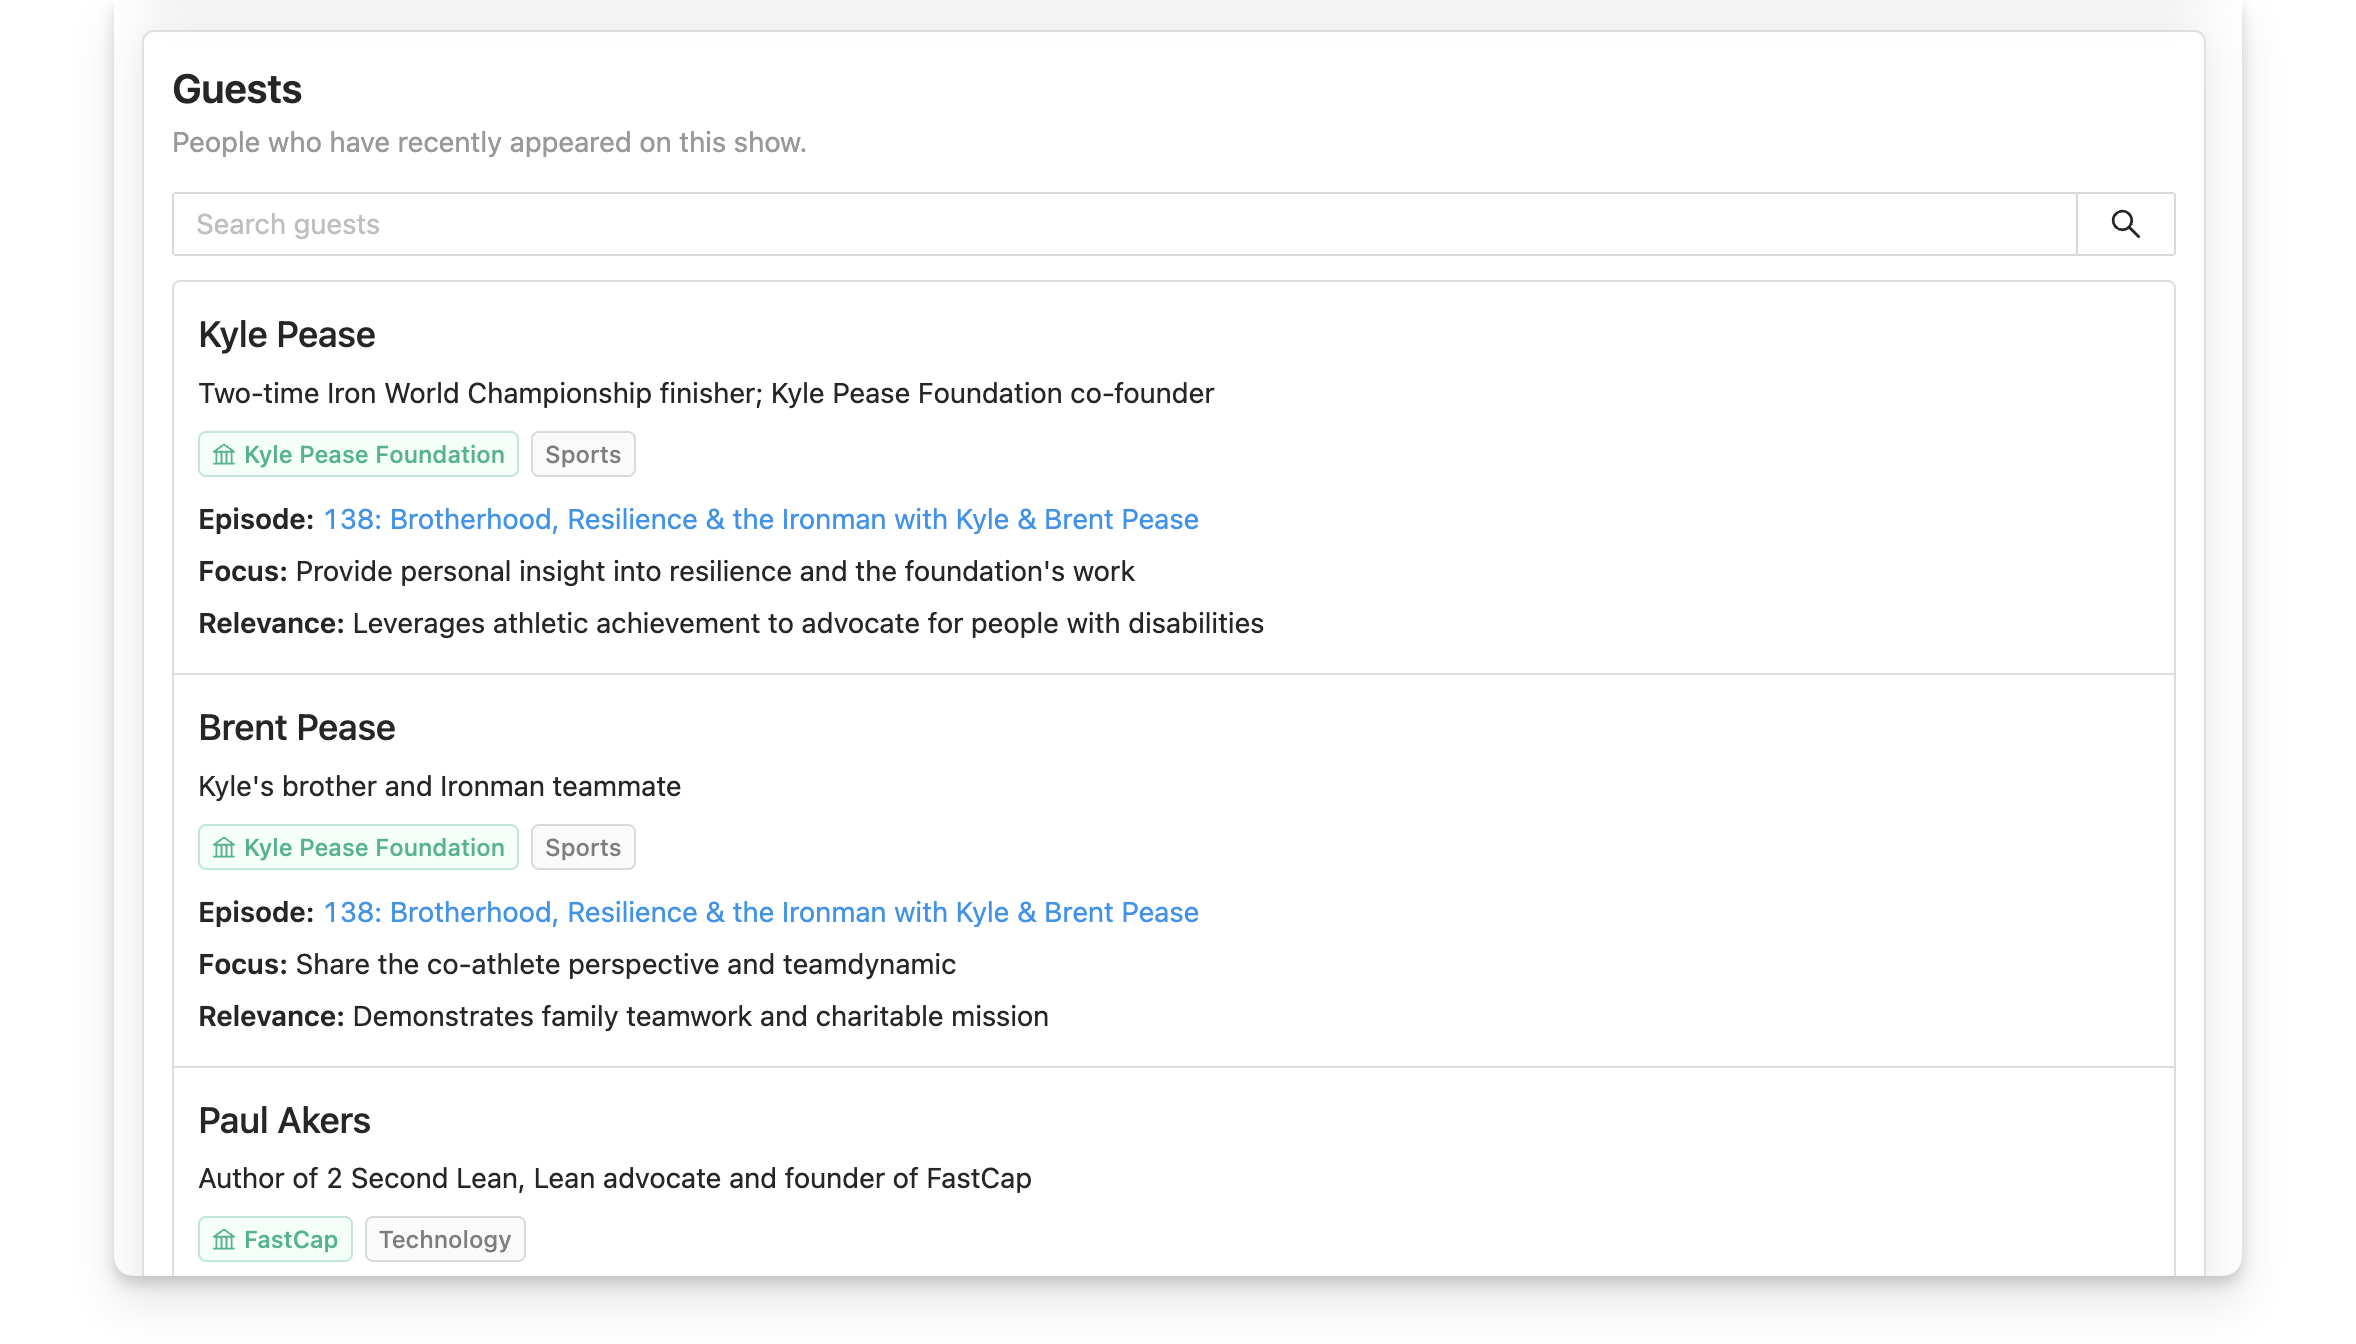Click the Kyle Pease guest name
2356x1344 pixels.
point(287,335)
